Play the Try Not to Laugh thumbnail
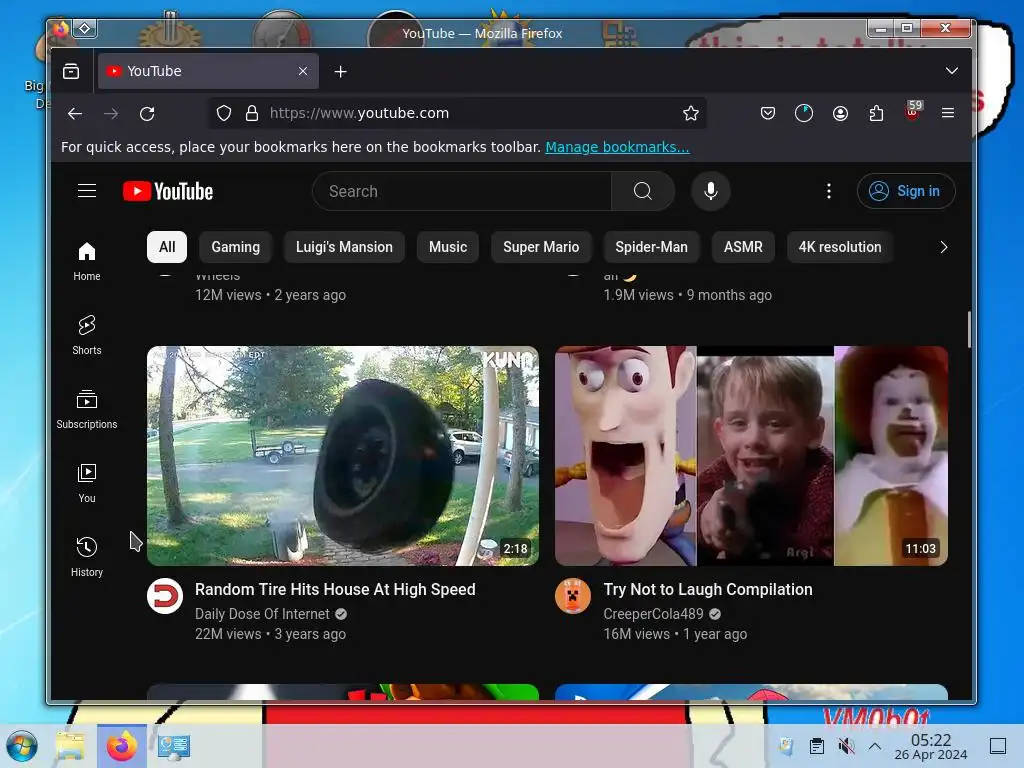 click(x=751, y=456)
